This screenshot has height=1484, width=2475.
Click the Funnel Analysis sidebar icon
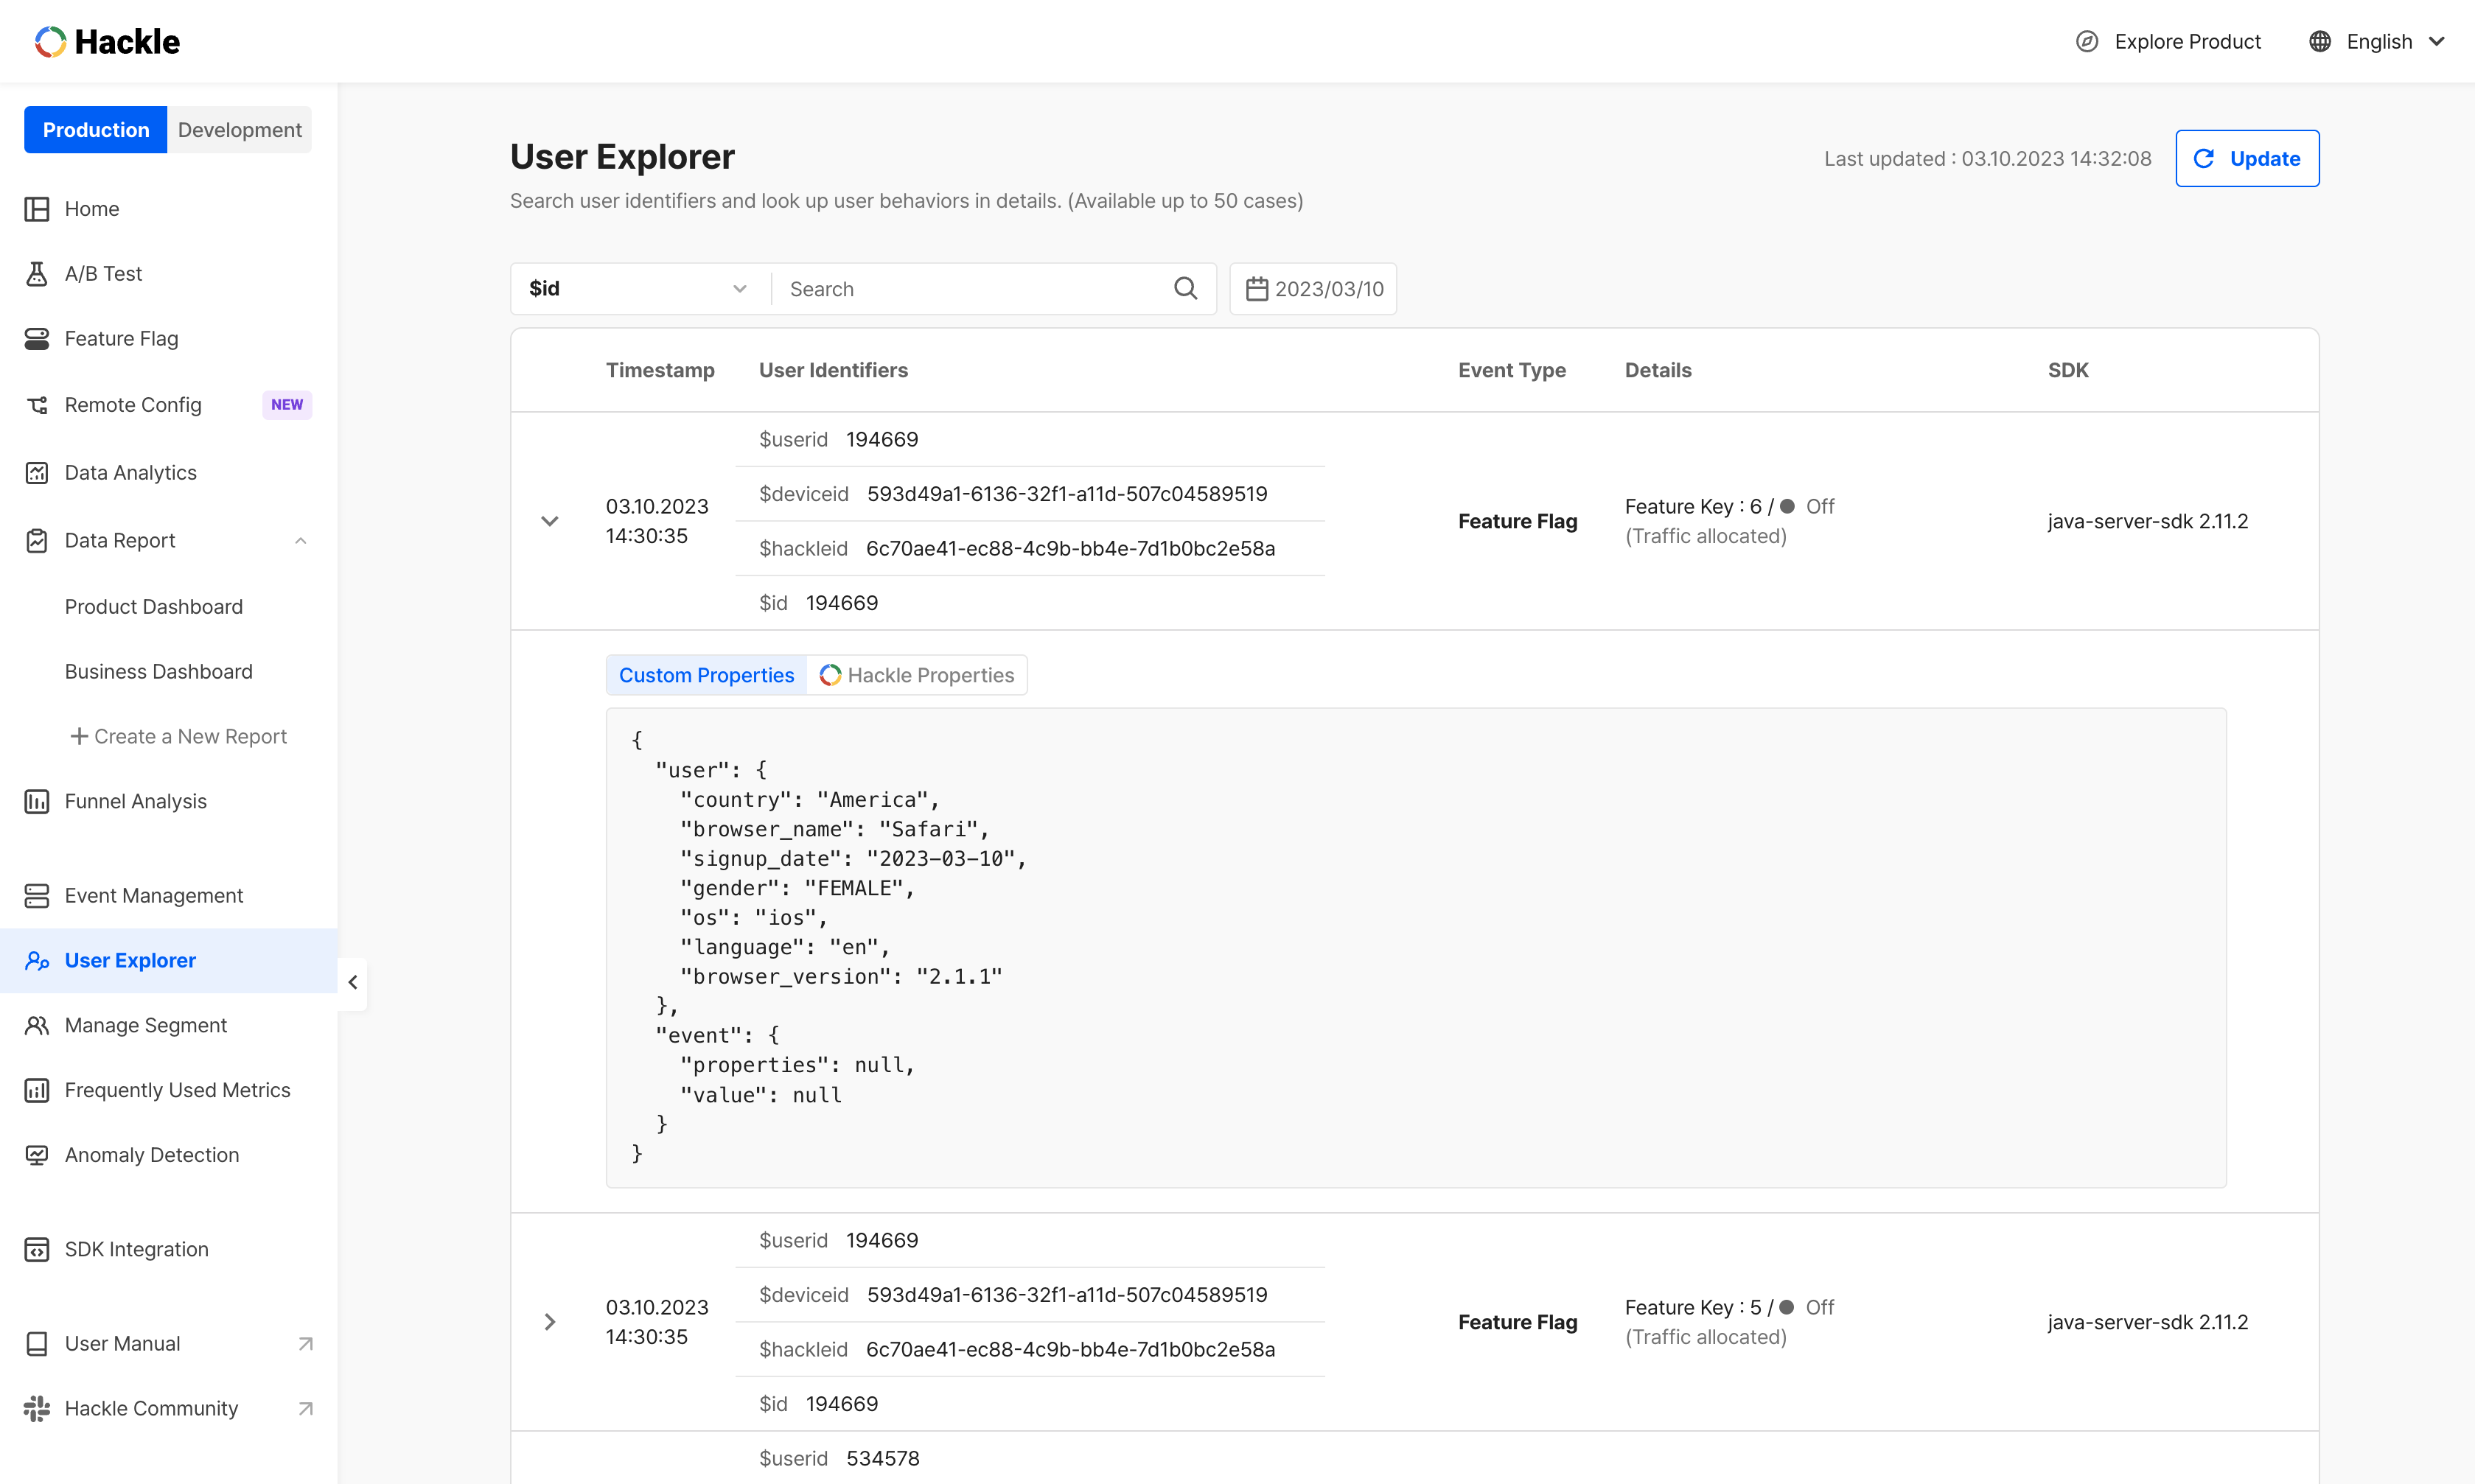[37, 801]
